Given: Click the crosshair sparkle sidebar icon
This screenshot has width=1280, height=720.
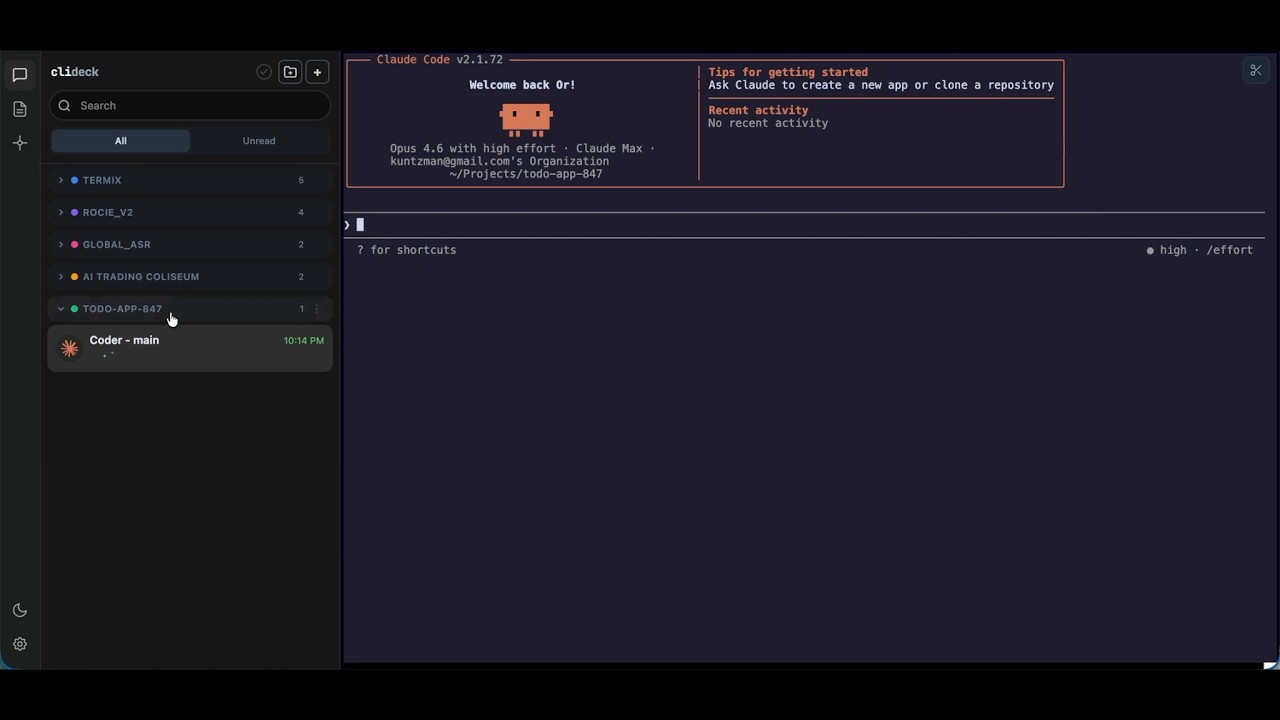Looking at the screenshot, I should (19, 143).
